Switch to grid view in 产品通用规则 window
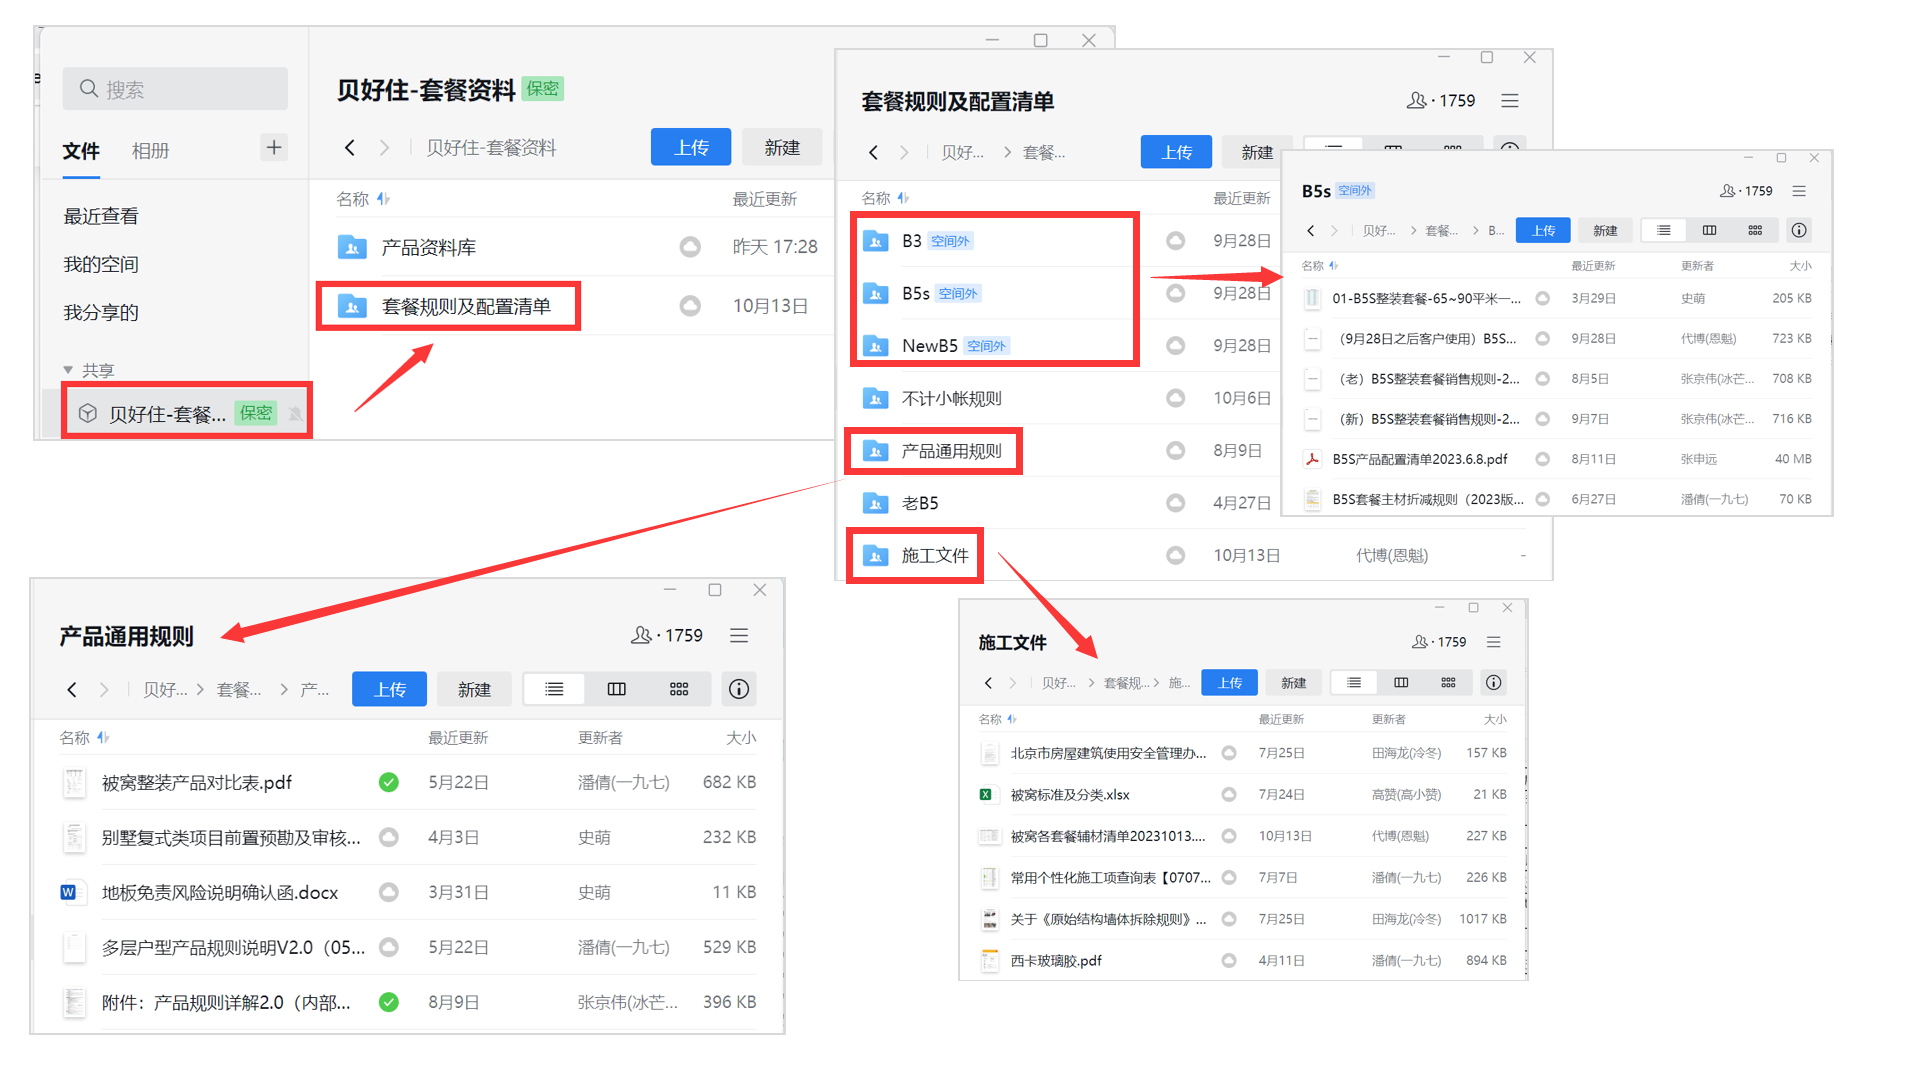The width and height of the screenshot is (1920, 1080). 679,689
